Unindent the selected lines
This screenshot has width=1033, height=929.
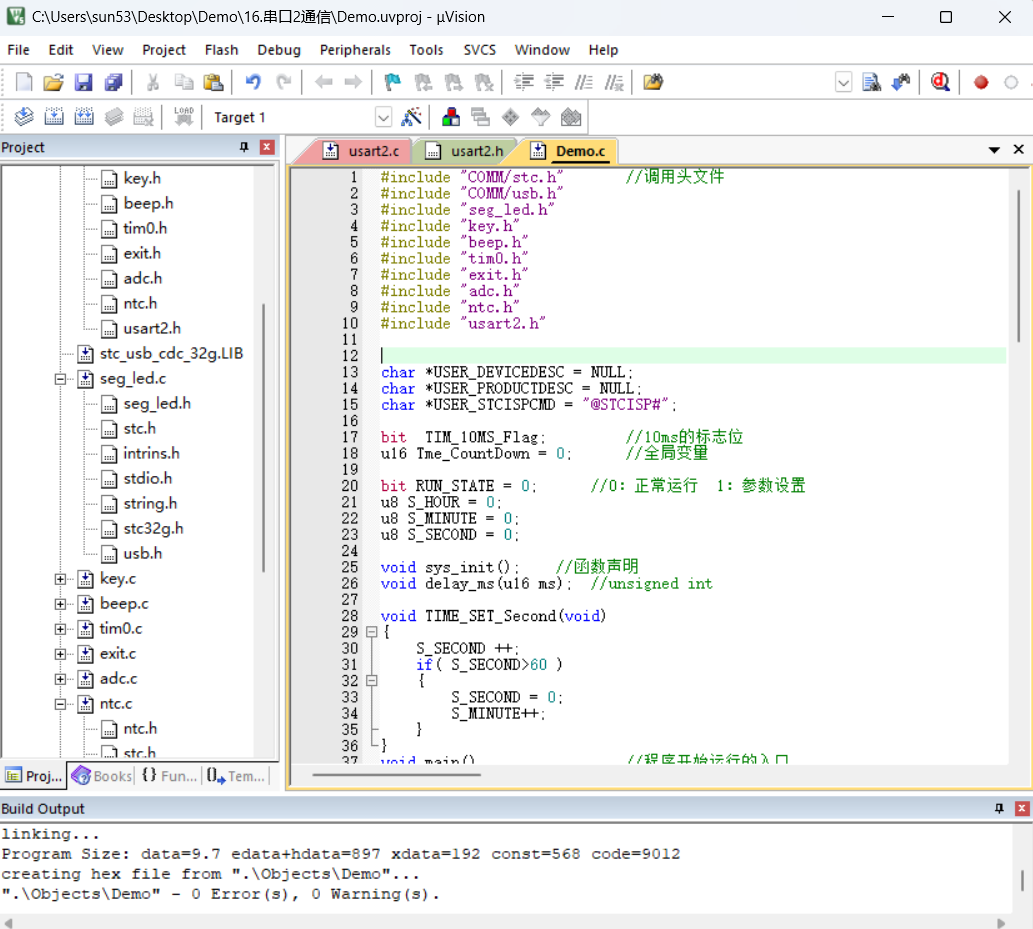click(554, 82)
